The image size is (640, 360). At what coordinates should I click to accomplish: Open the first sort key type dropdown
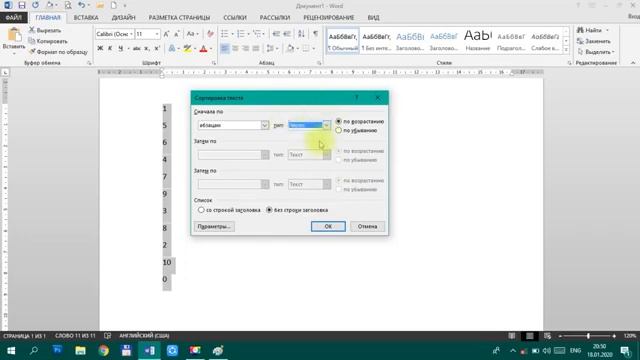point(327,125)
